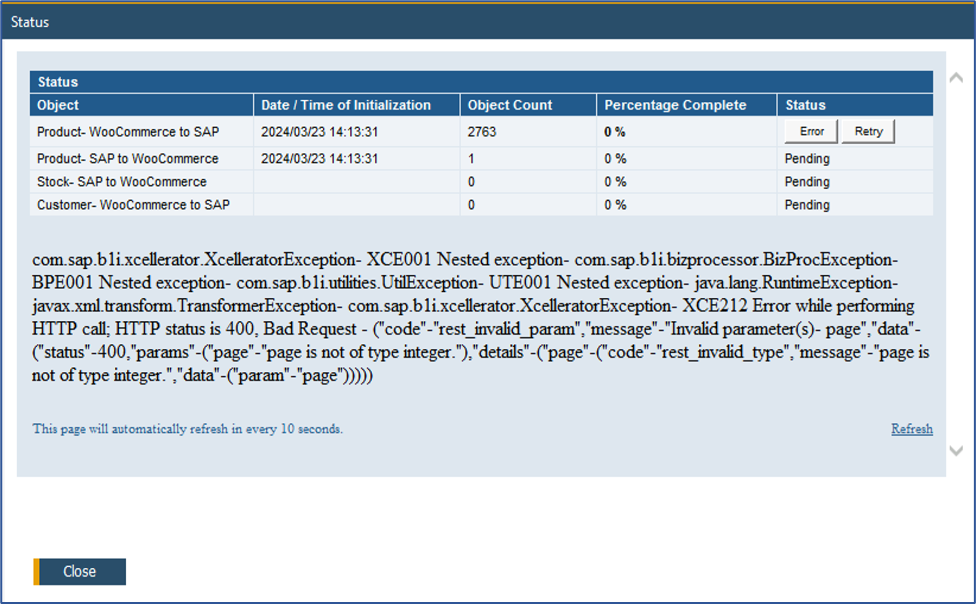Viewport: 976px width, 604px height.
Task: Click the Date / Time of Initialization header
Action: coord(346,105)
